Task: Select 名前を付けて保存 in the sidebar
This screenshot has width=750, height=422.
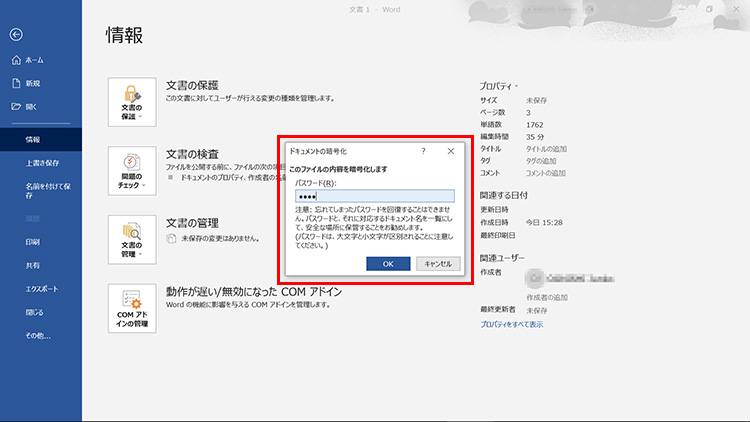Action: click(41, 191)
